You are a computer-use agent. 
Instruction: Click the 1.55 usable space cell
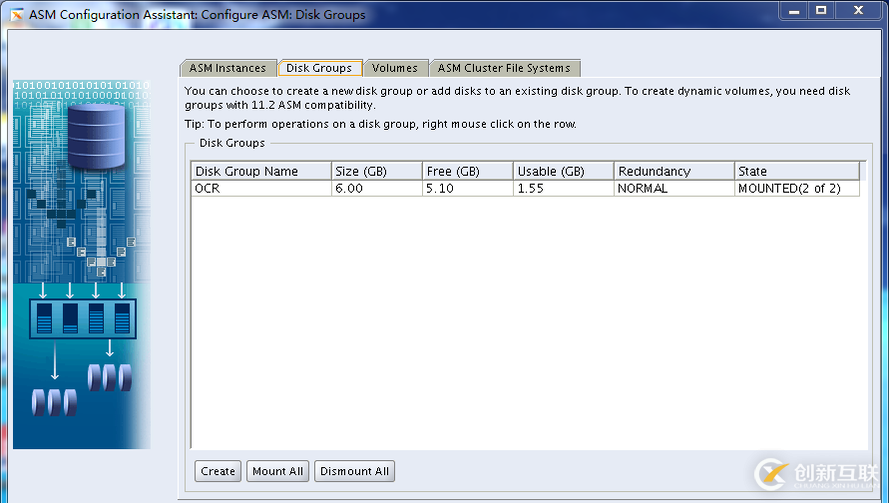[x=564, y=188]
